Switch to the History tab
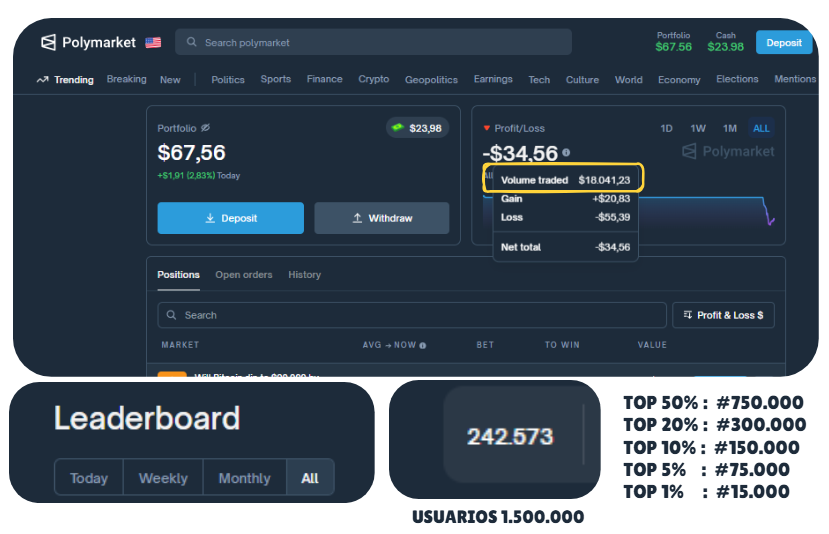829x534 pixels. pos(305,274)
